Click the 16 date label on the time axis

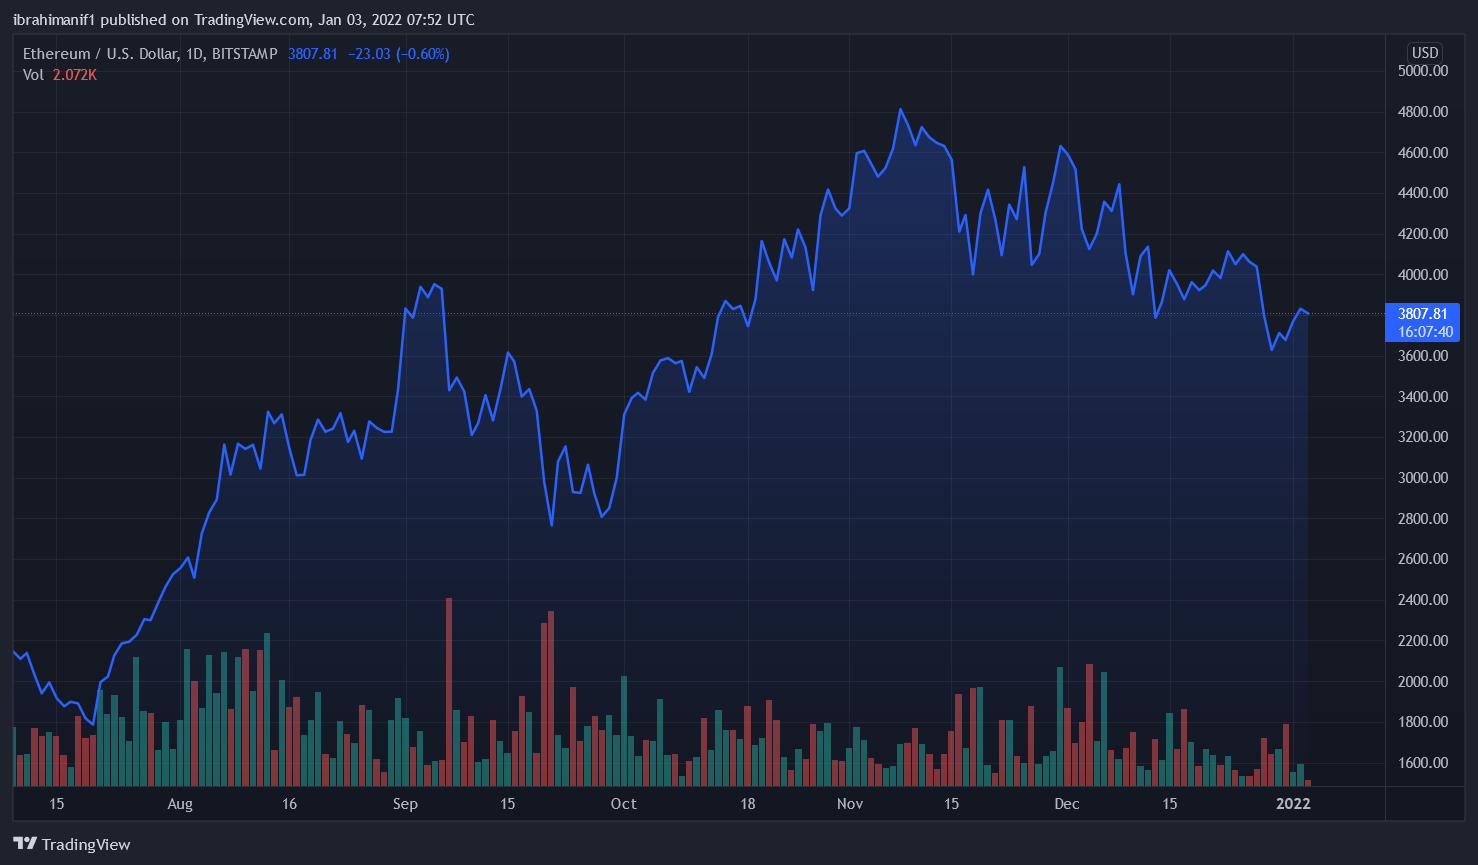(289, 804)
